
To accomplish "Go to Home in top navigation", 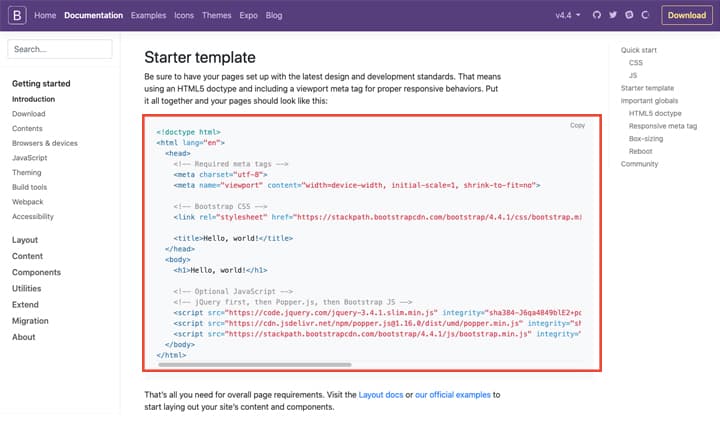I will tap(45, 15).
